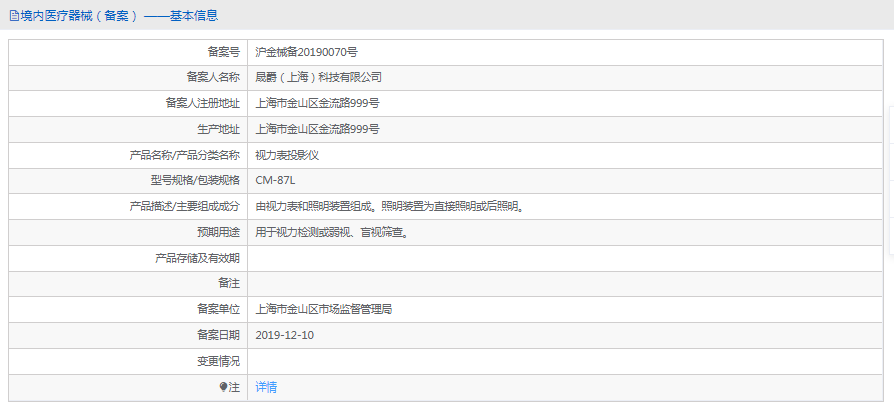
Task: Click the 备案人注册地址 label
Action: pyautogui.click(x=203, y=104)
